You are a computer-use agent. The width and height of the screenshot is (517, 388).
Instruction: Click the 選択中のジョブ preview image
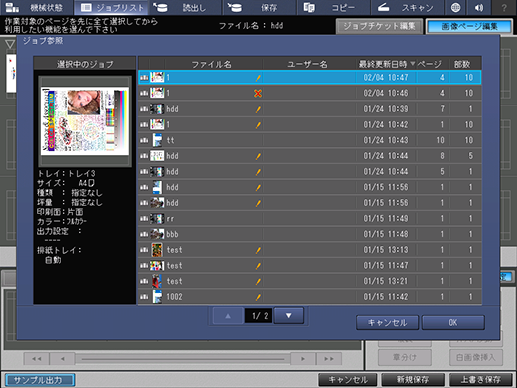coord(85,121)
